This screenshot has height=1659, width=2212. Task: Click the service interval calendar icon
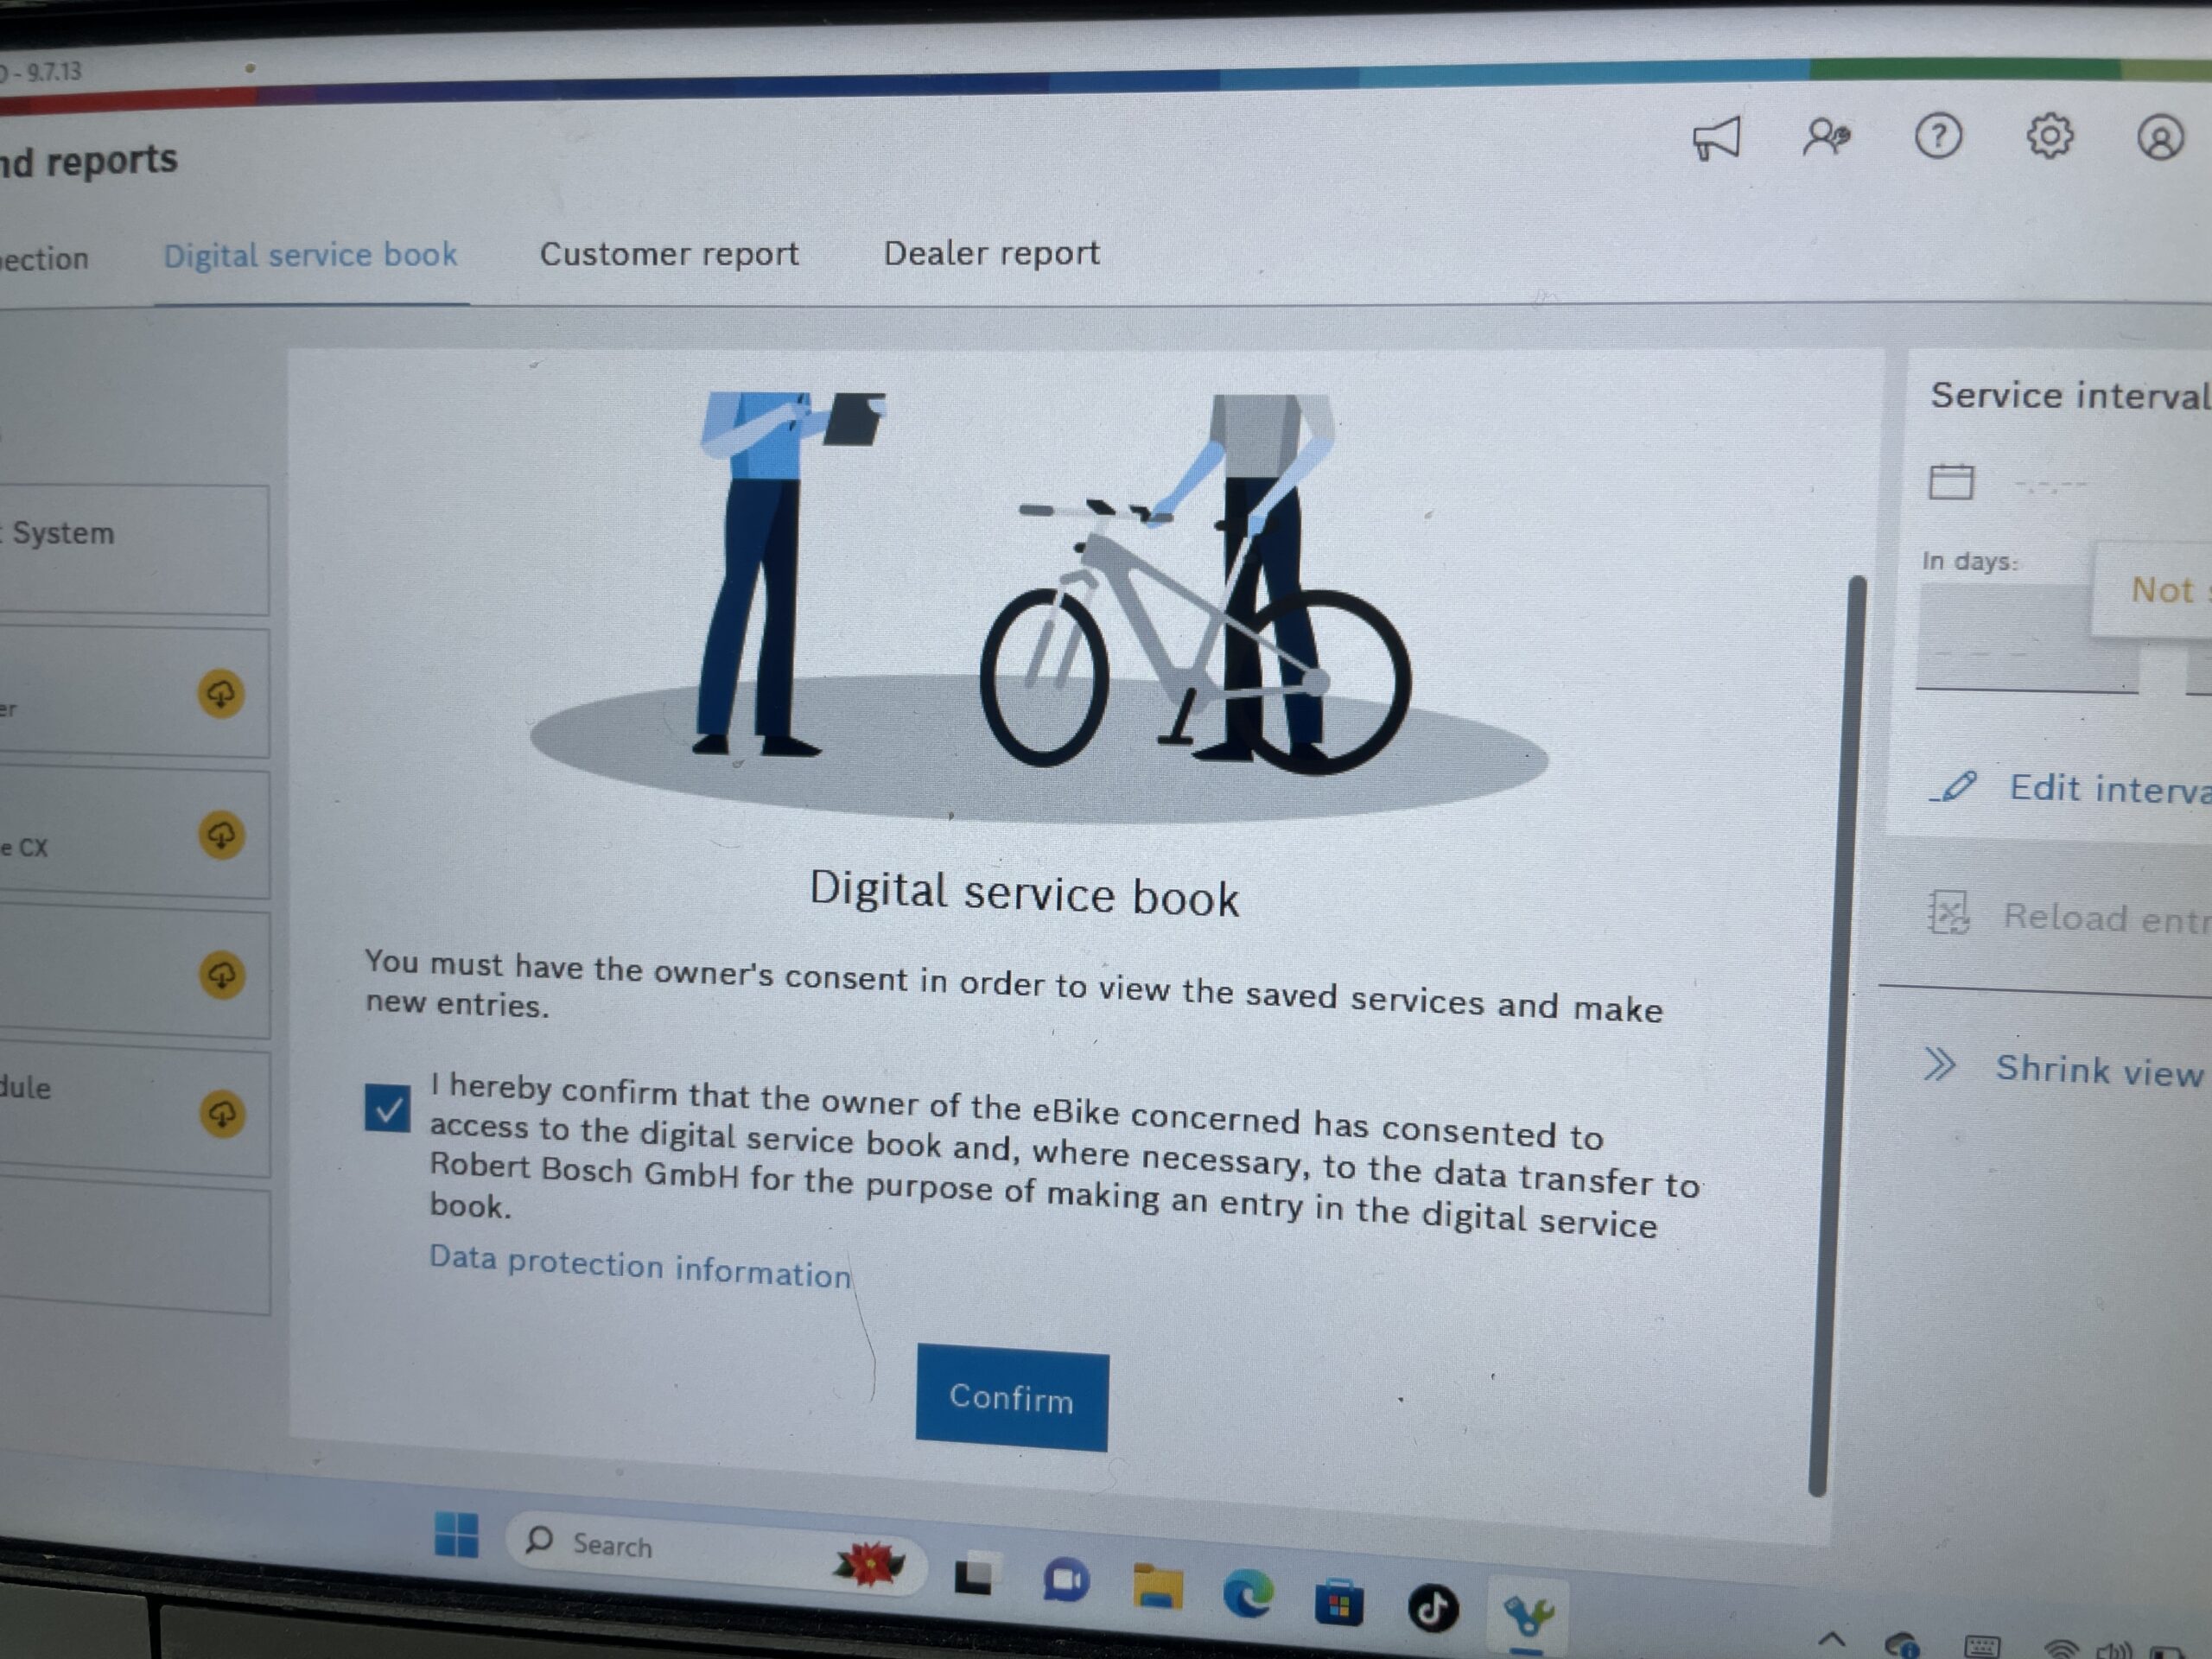1950,482
